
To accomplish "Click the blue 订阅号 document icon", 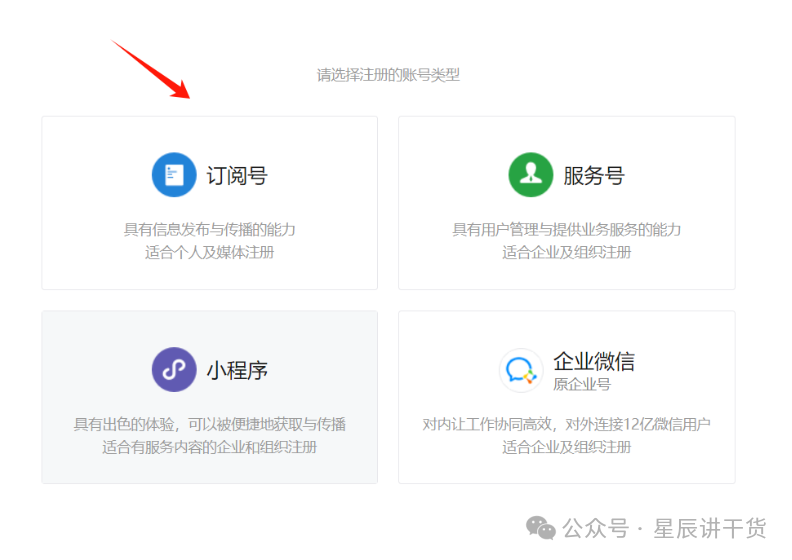I will [174, 175].
